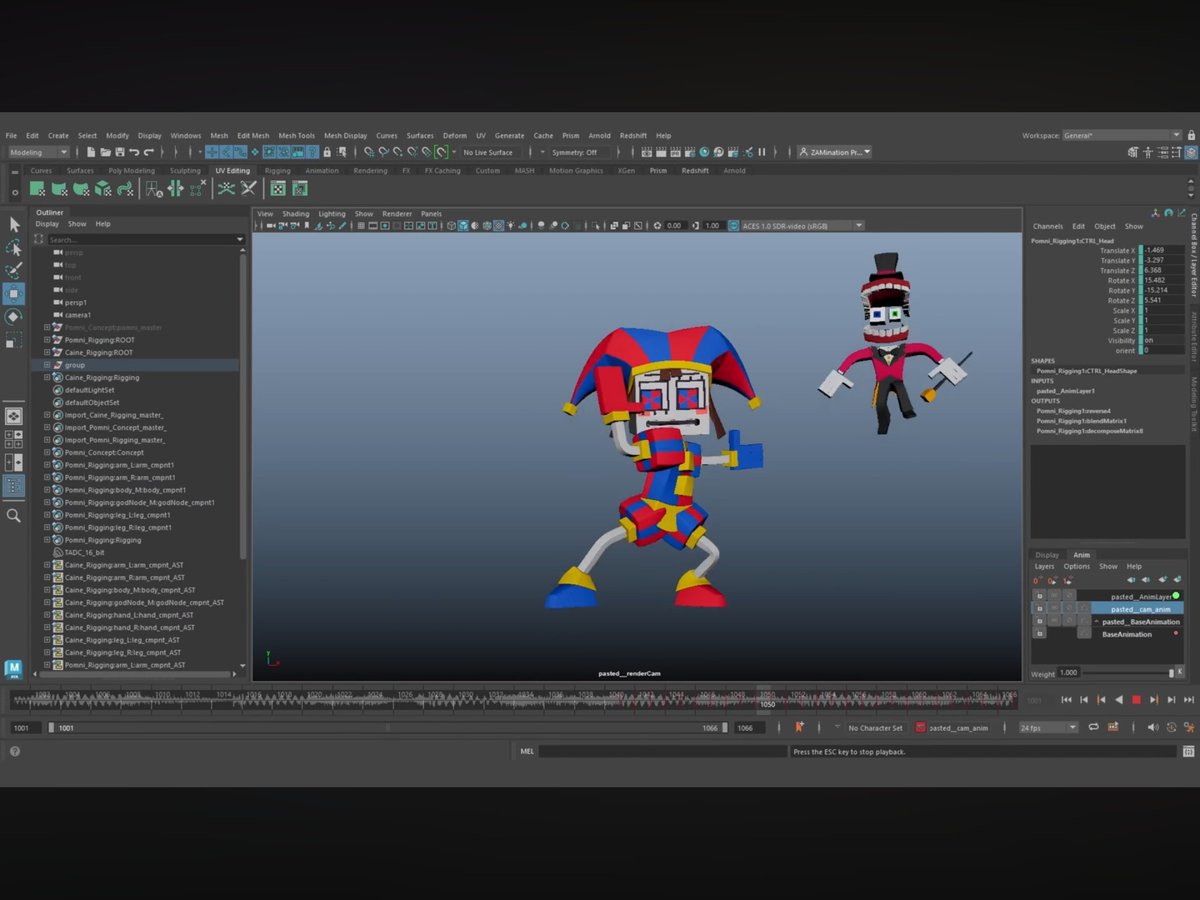Viewport: 1200px width, 900px height.
Task: Select pasted__AnimLayer1 under INPUTS
Action: pos(1065,391)
